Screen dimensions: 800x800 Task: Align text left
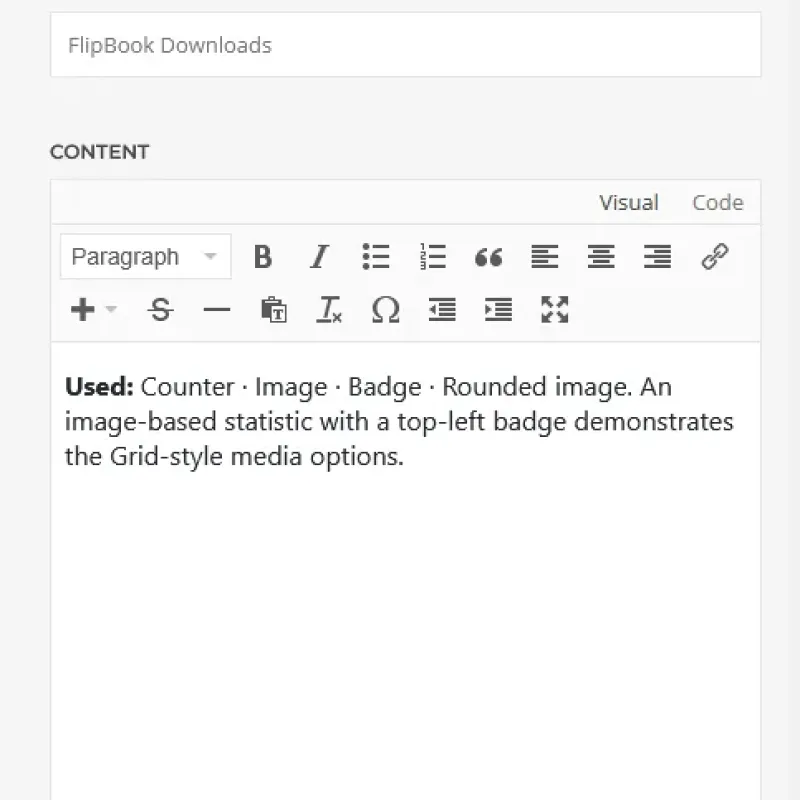[x=545, y=256]
